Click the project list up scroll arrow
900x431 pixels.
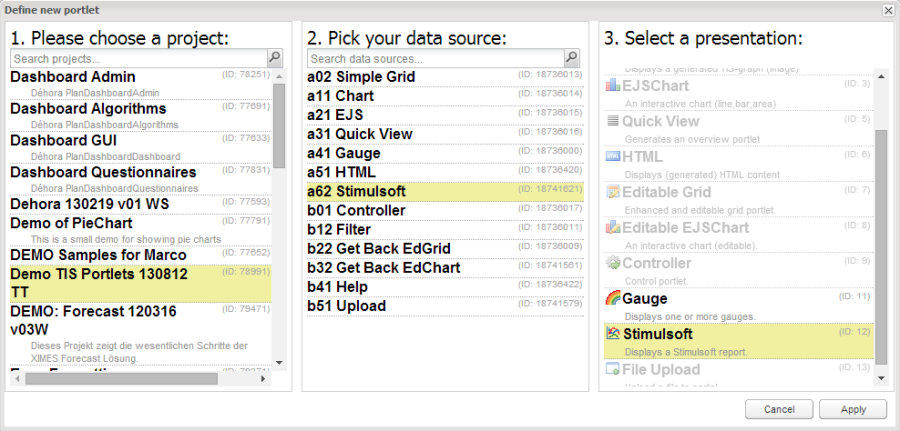279,76
